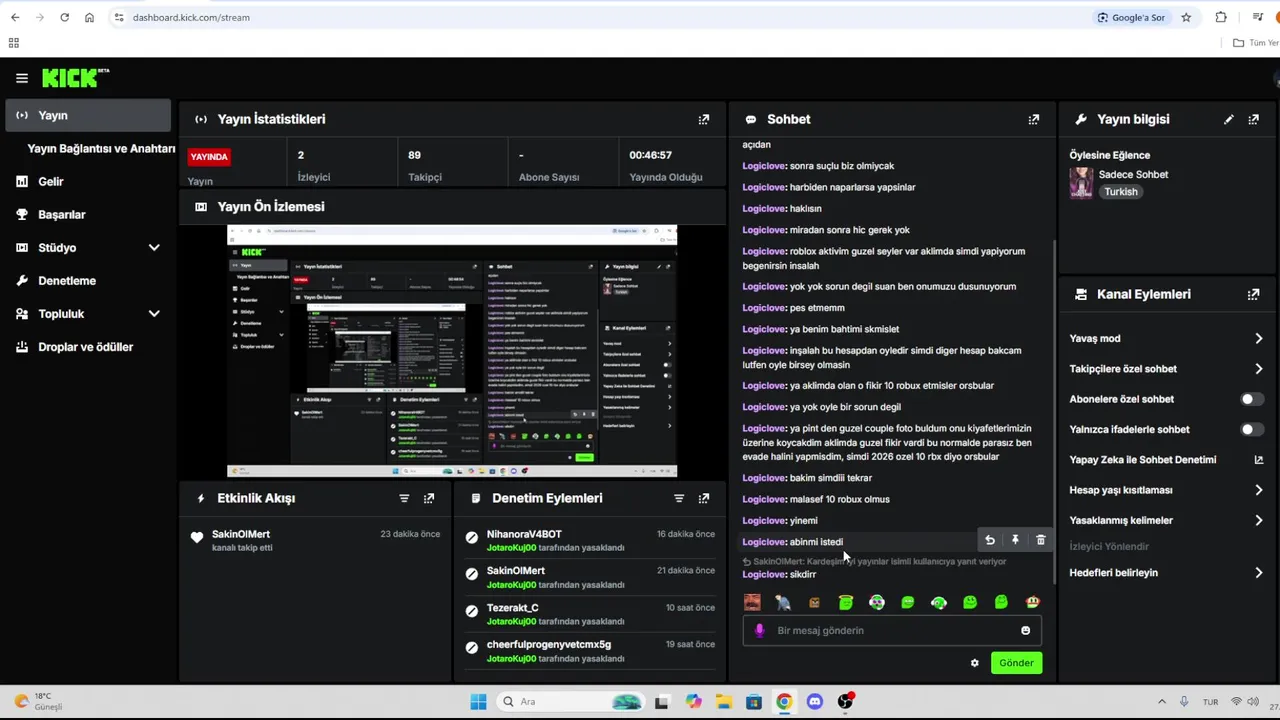Open Hedefleri belirleyin arrow
This screenshot has height=720, width=1280.
1259,573
